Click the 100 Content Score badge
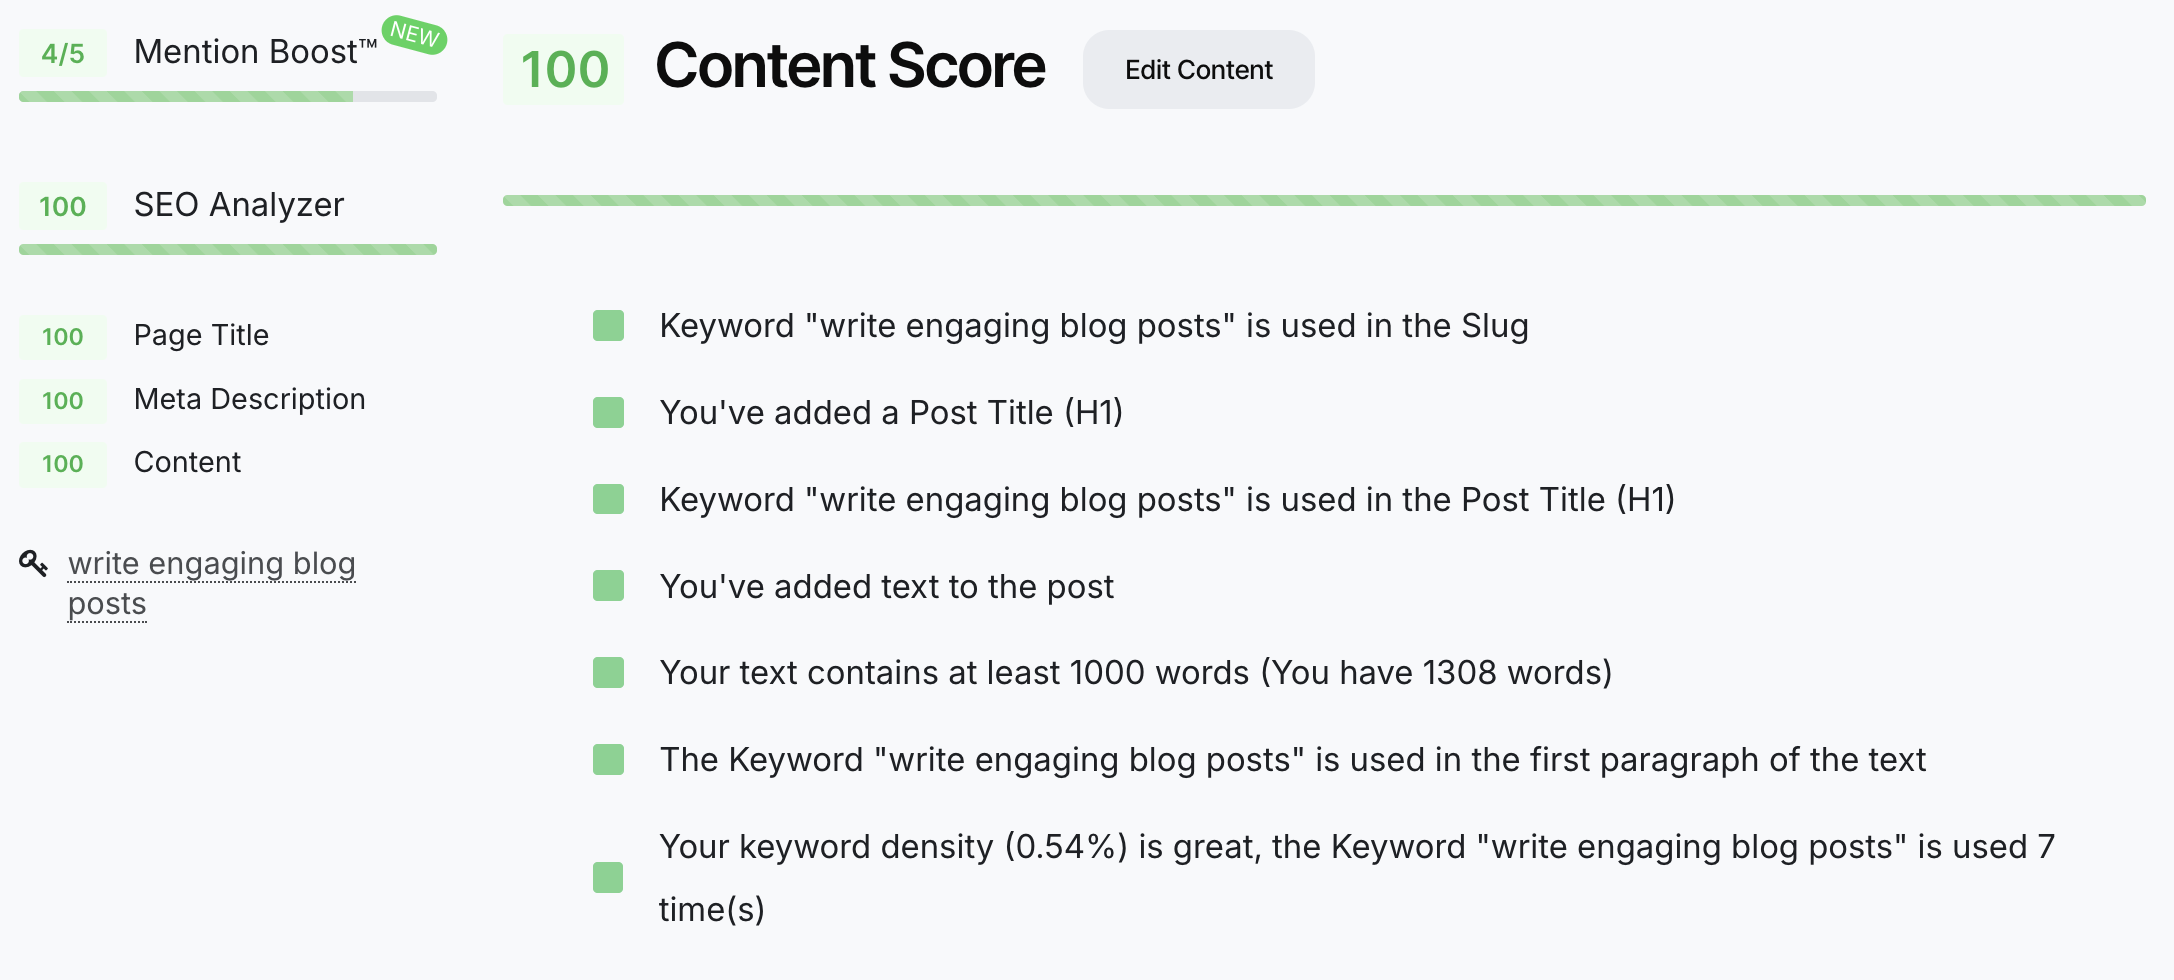 click(x=564, y=70)
